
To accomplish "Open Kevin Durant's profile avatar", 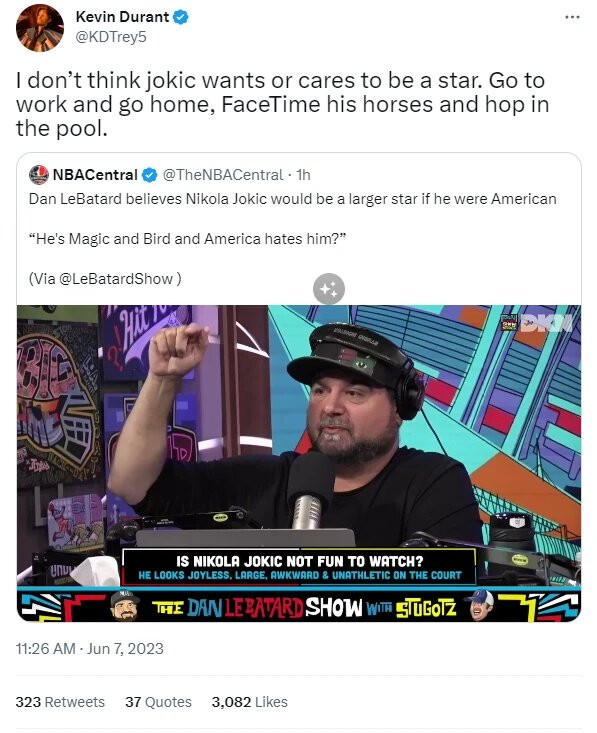I will [40, 28].
